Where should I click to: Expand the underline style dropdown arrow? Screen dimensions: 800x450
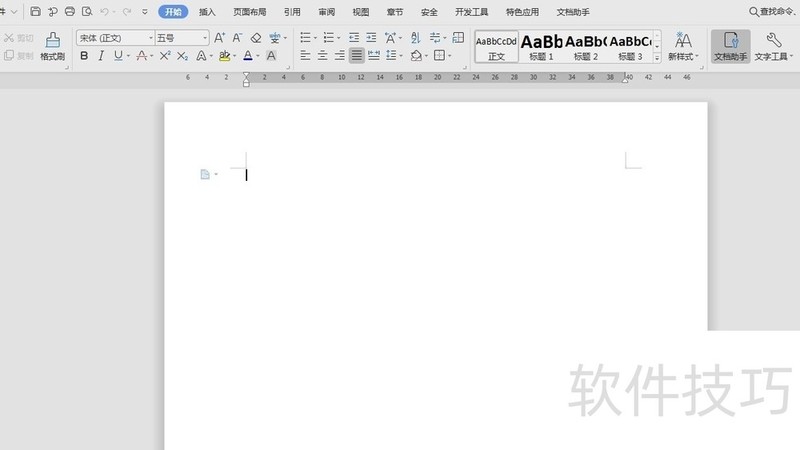pyautogui.click(x=128, y=56)
